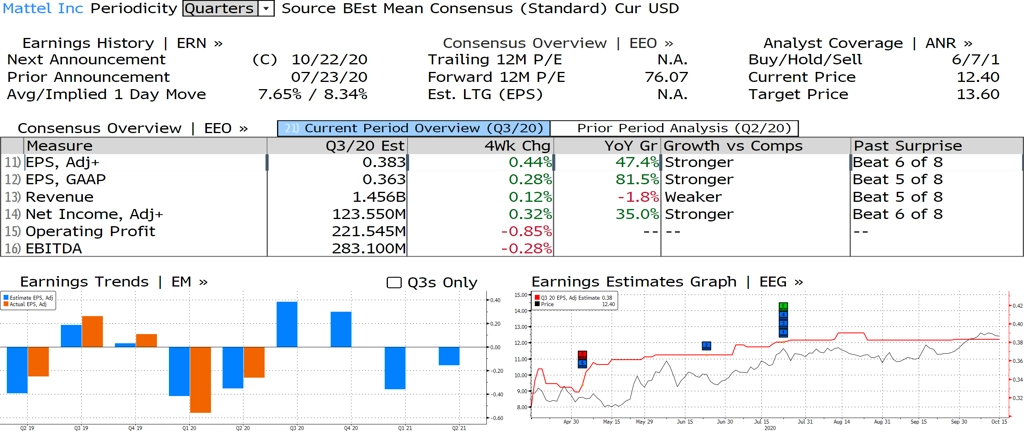Select Net Income, Adj+ measure row
The width and height of the screenshot is (1024, 434).
[x=512, y=214]
